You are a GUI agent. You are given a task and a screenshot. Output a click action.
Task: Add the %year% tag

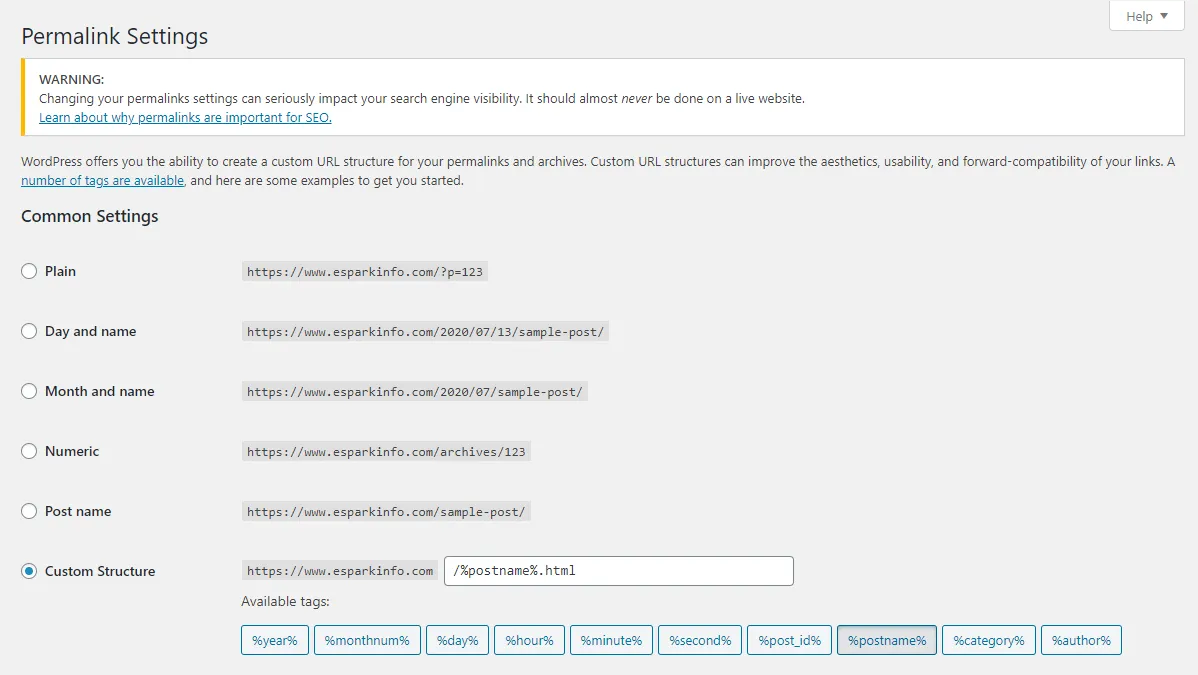click(x=274, y=640)
